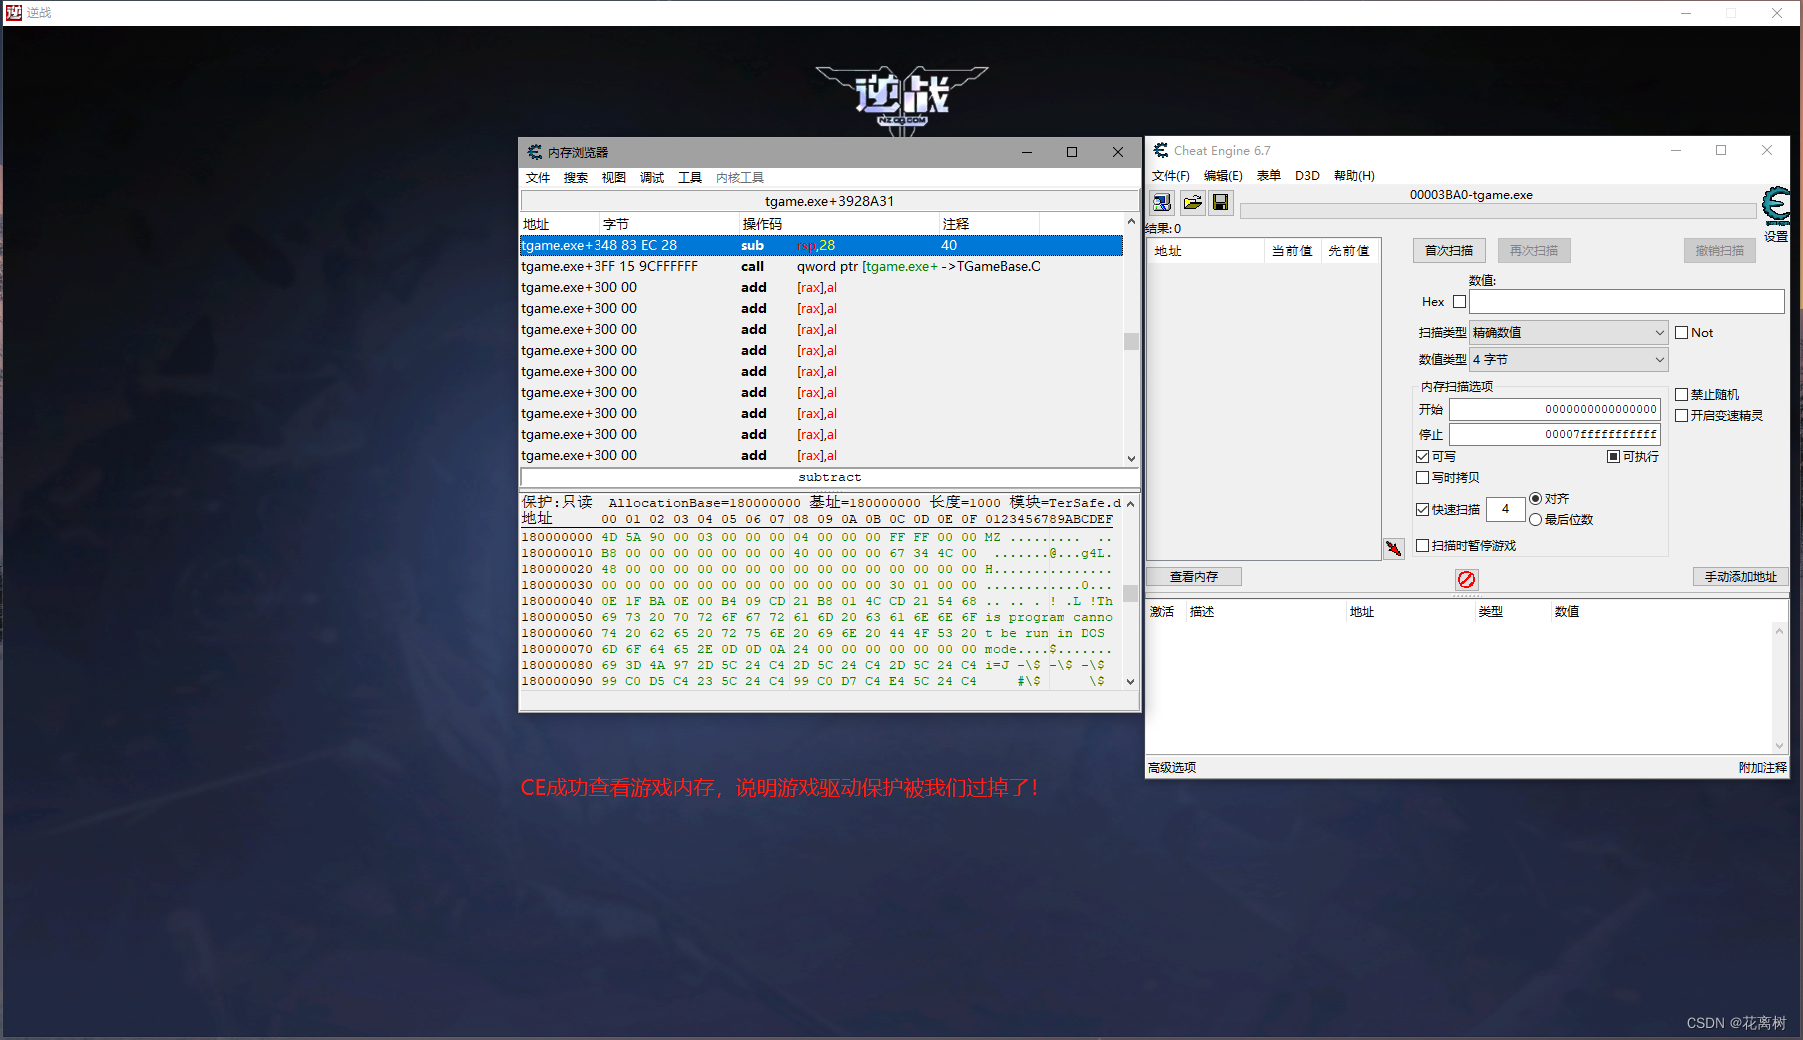The height and width of the screenshot is (1040, 1803).
Task: Toggle the 可执行 checkbox
Action: pos(1613,457)
